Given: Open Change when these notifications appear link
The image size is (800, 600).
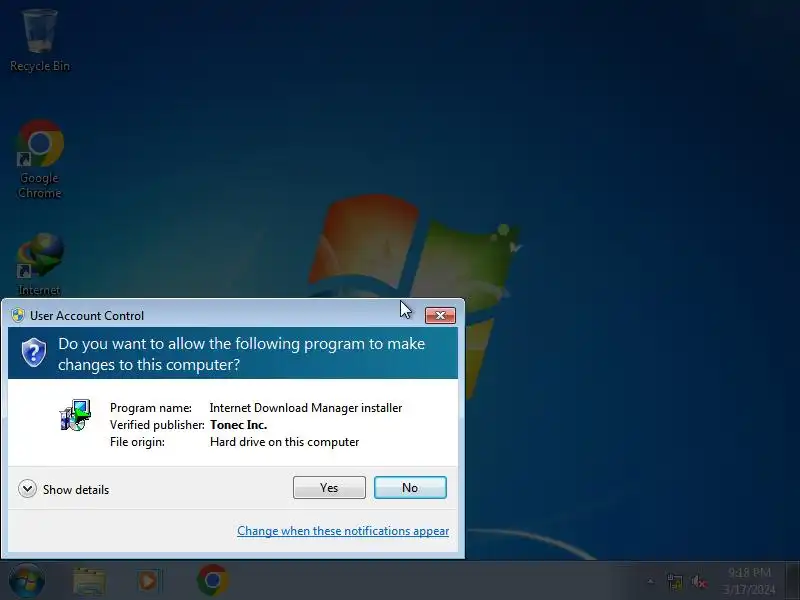Looking at the screenshot, I should (343, 531).
